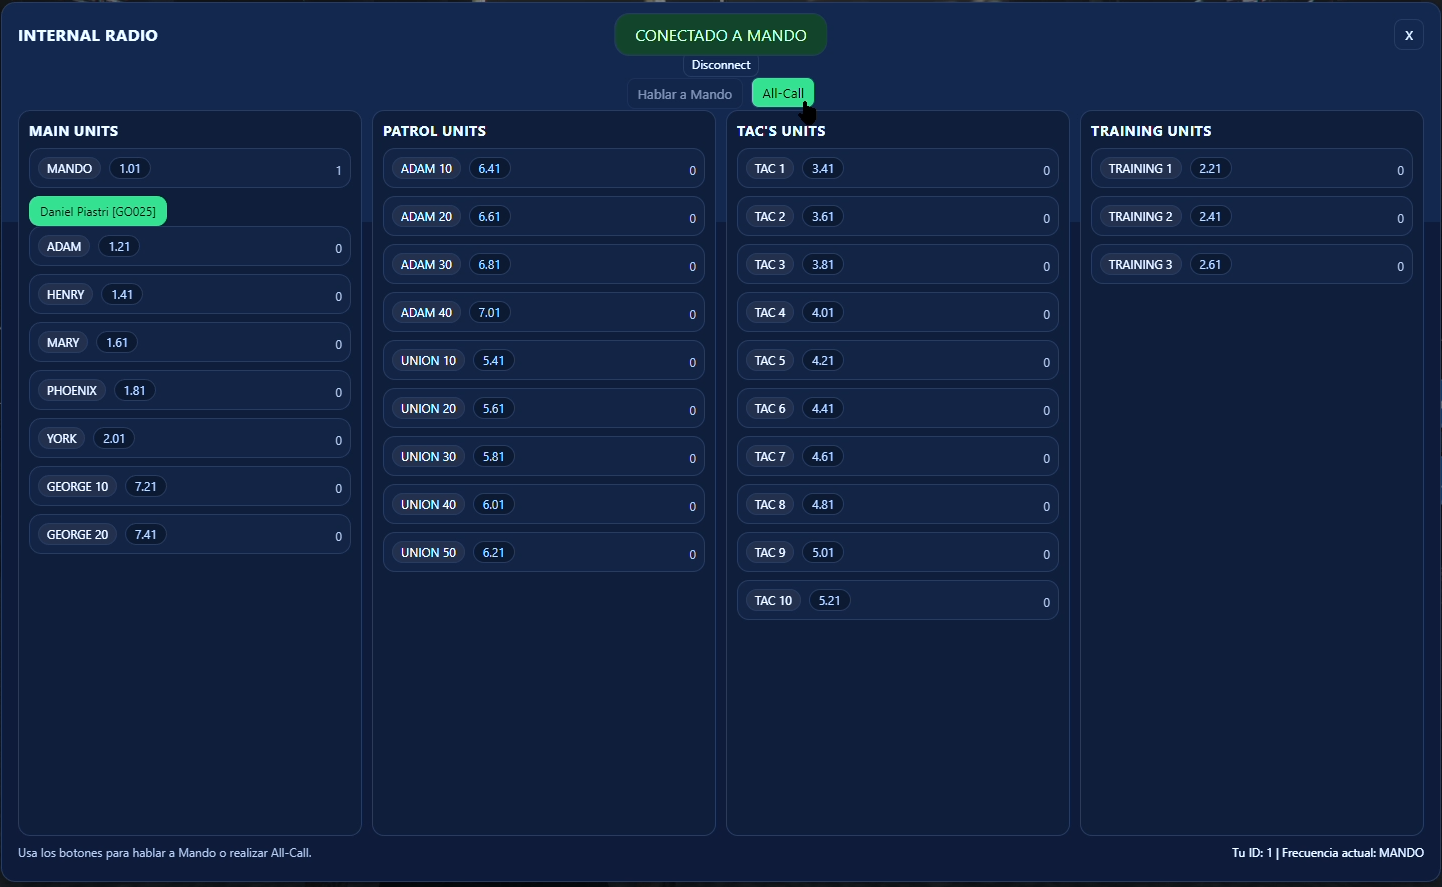Close the Internal Radio panel with X

[1408, 35]
